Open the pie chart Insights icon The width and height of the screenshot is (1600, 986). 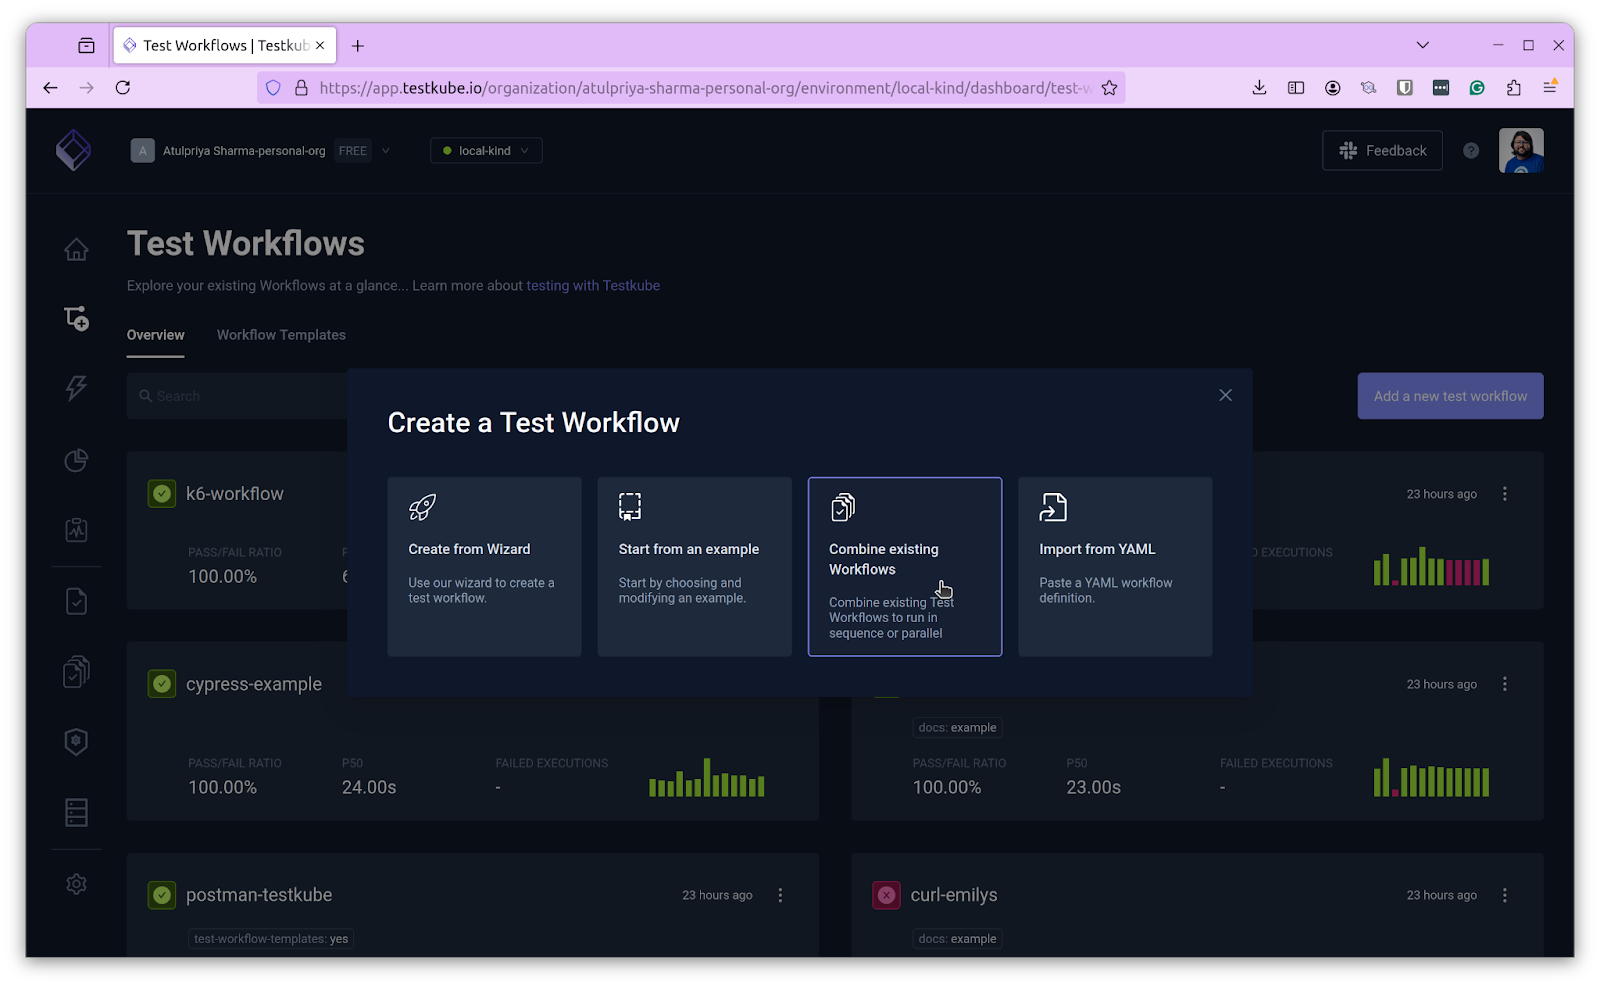click(76, 459)
